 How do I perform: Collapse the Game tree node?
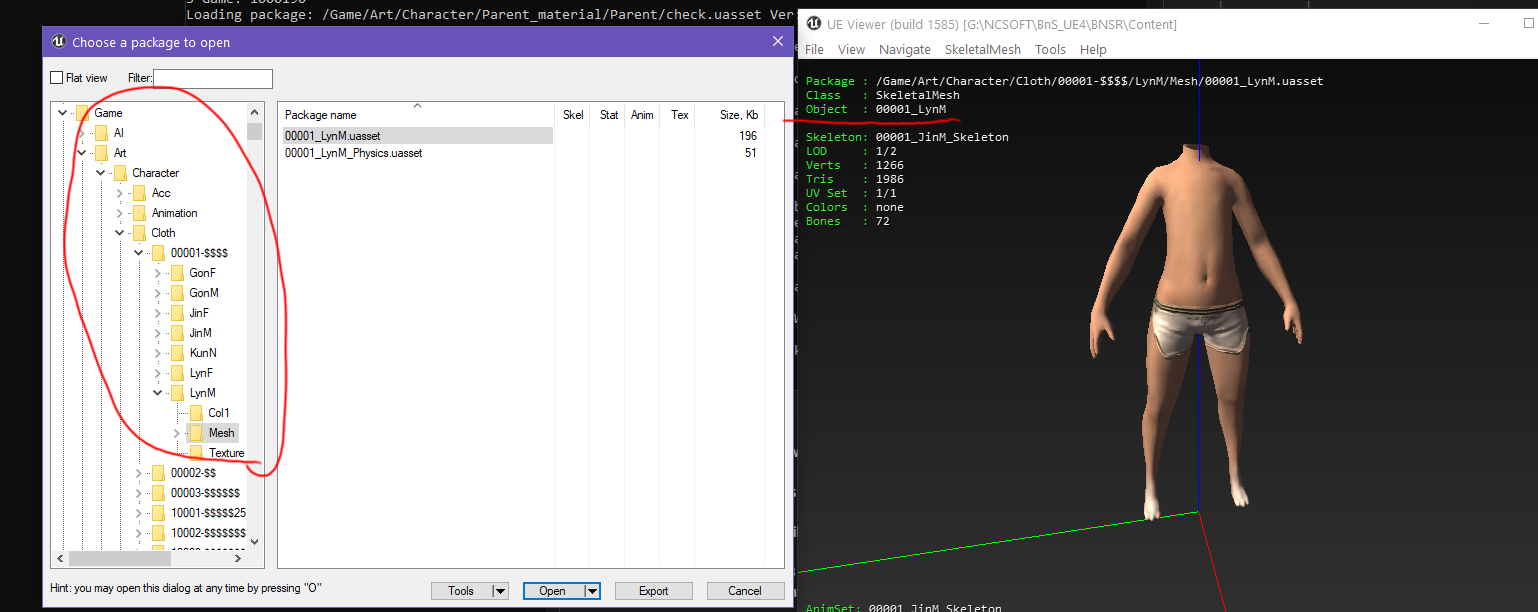point(63,113)
